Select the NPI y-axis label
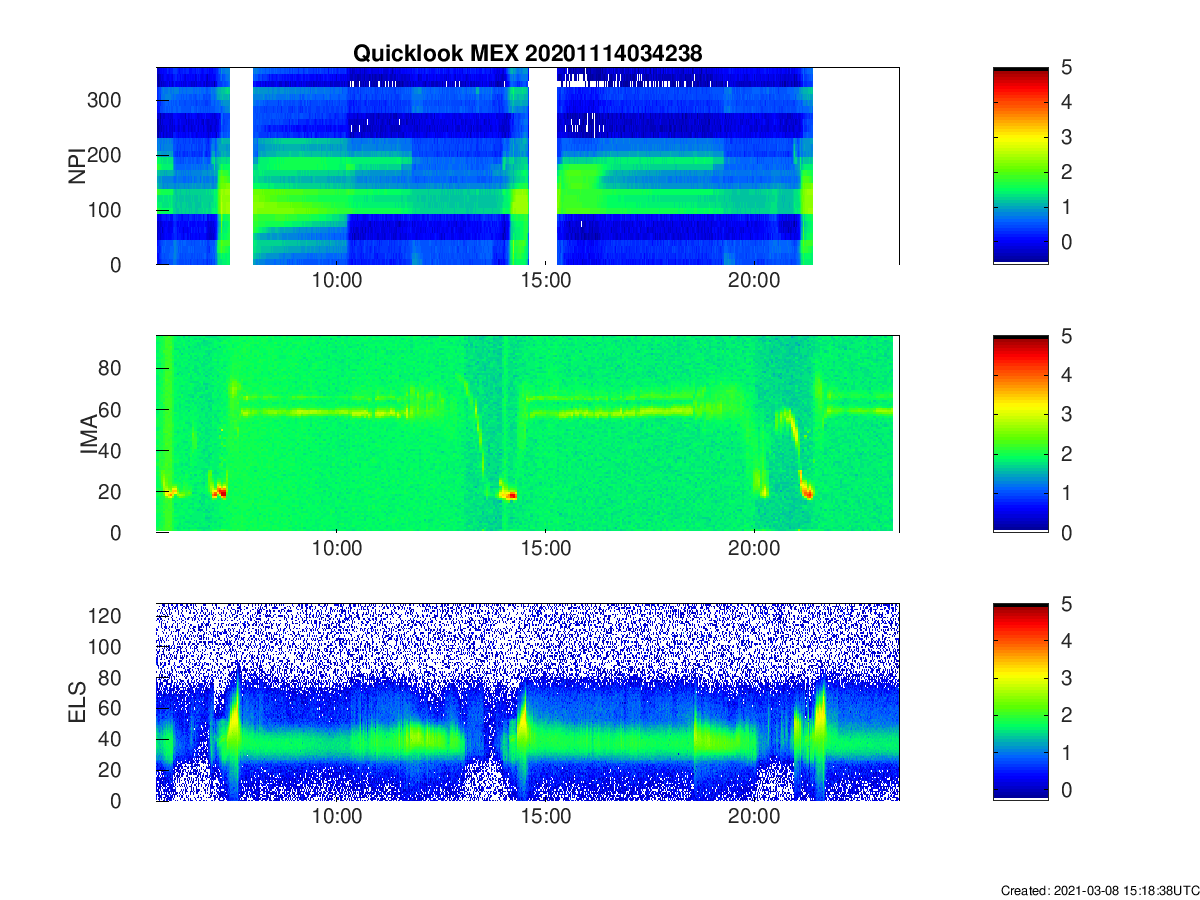The height and width of the screenshot is (900, 1200). pos(76,166)
